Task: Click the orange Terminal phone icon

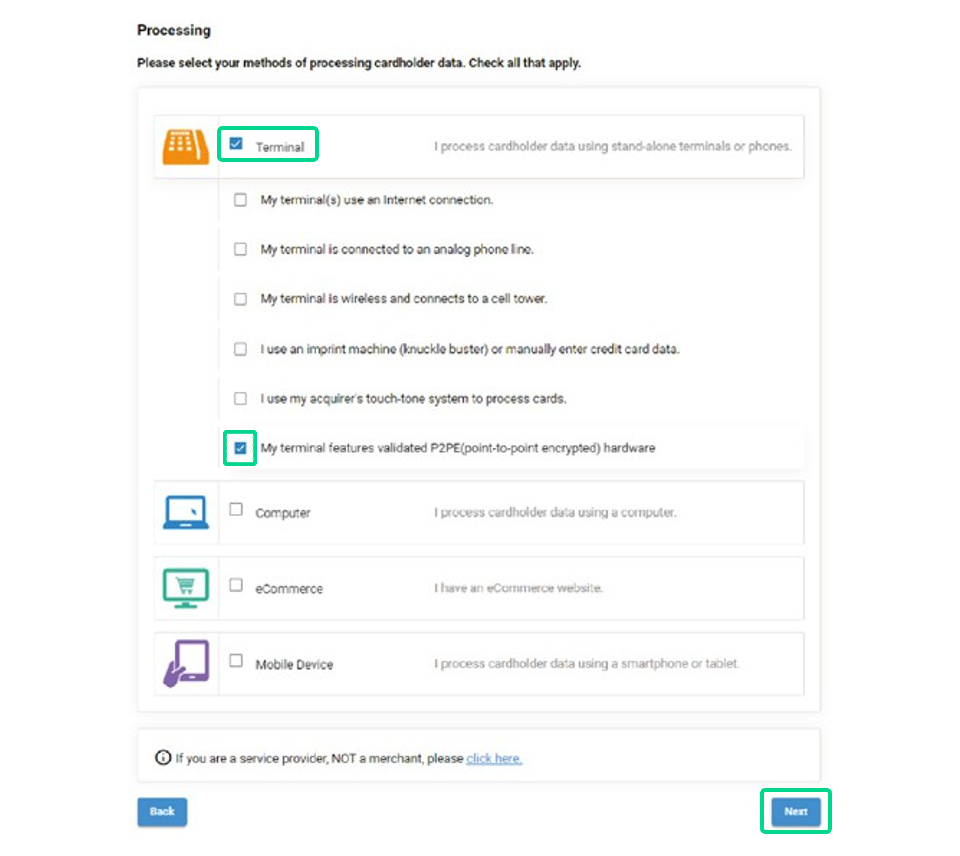Action: point(185,145)
